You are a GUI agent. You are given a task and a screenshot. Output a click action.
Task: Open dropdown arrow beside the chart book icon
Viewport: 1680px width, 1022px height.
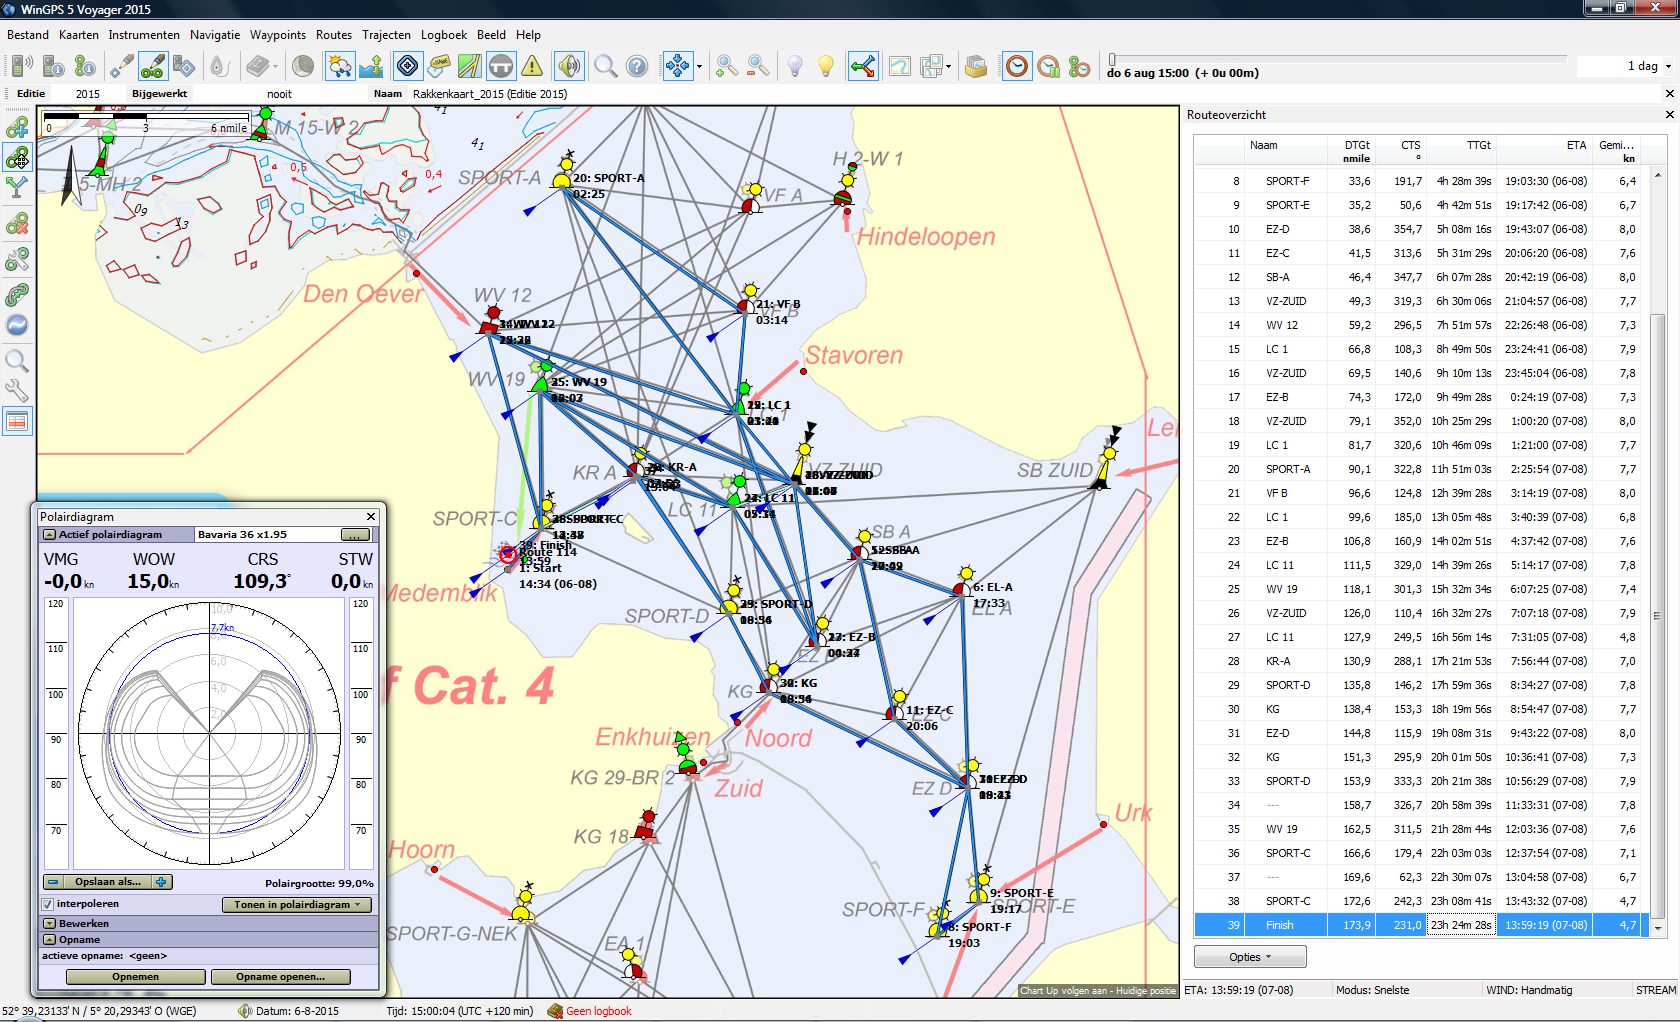[x=274, y=67]
